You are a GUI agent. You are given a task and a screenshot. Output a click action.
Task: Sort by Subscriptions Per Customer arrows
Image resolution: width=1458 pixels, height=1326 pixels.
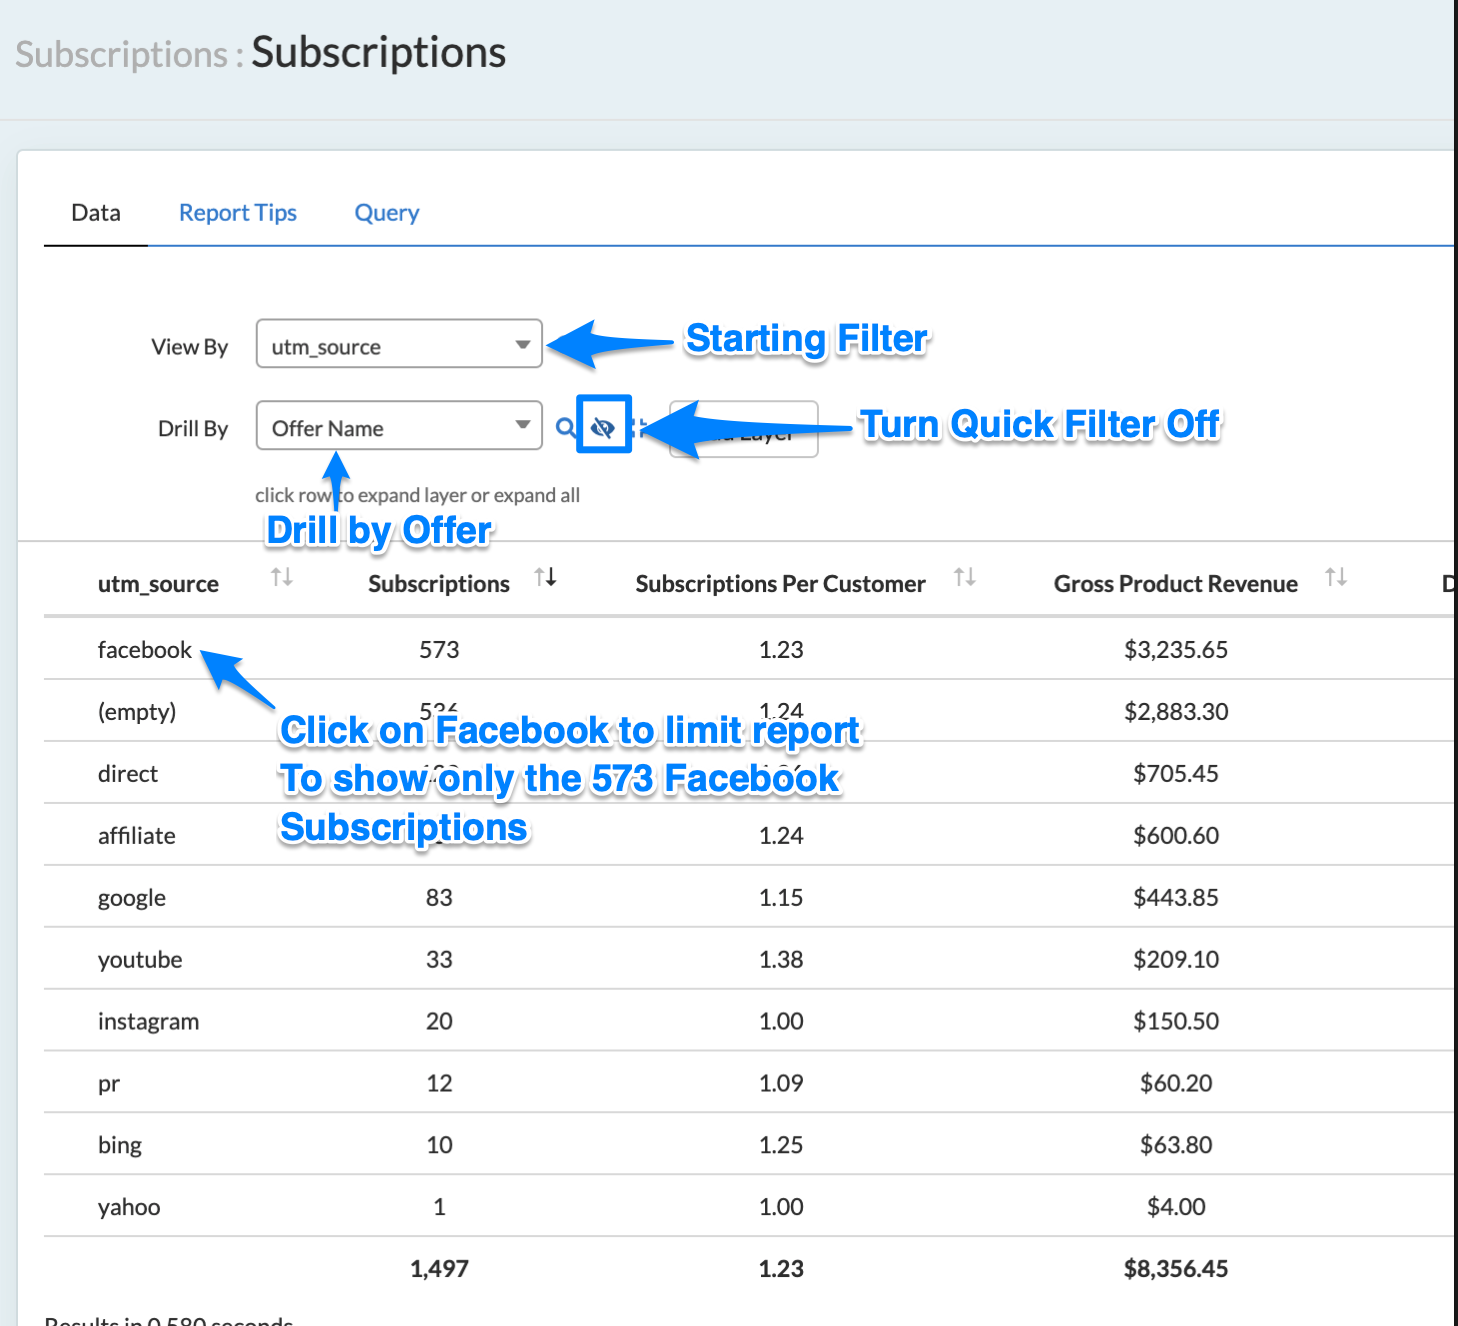tap(964, 577)
